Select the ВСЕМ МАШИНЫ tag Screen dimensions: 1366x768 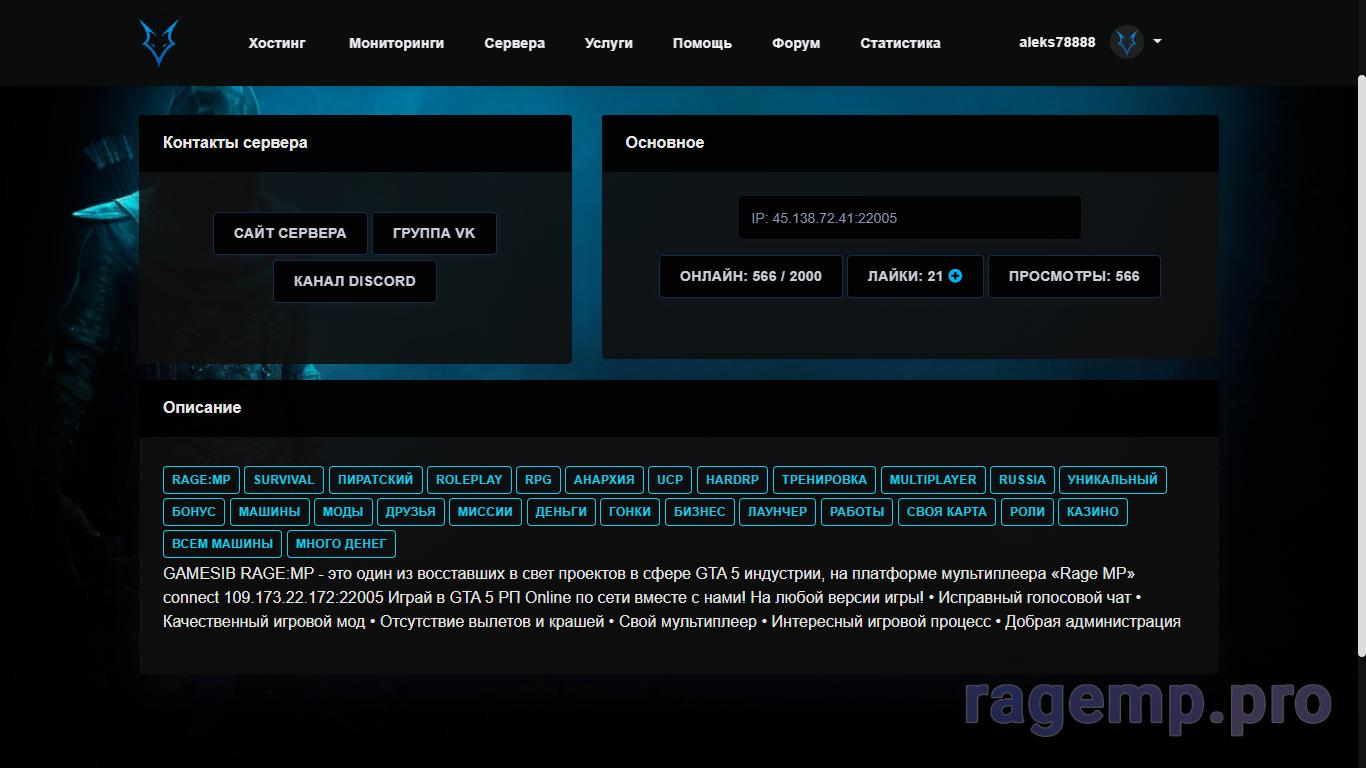[223, 544]
